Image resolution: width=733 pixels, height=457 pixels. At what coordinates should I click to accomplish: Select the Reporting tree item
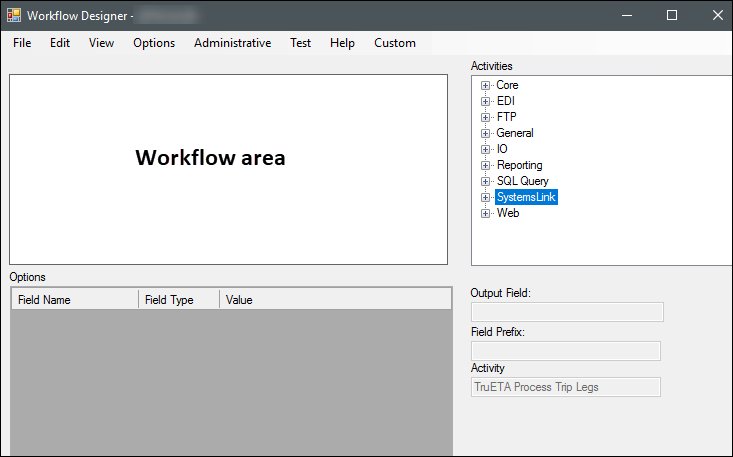[519, 165]
